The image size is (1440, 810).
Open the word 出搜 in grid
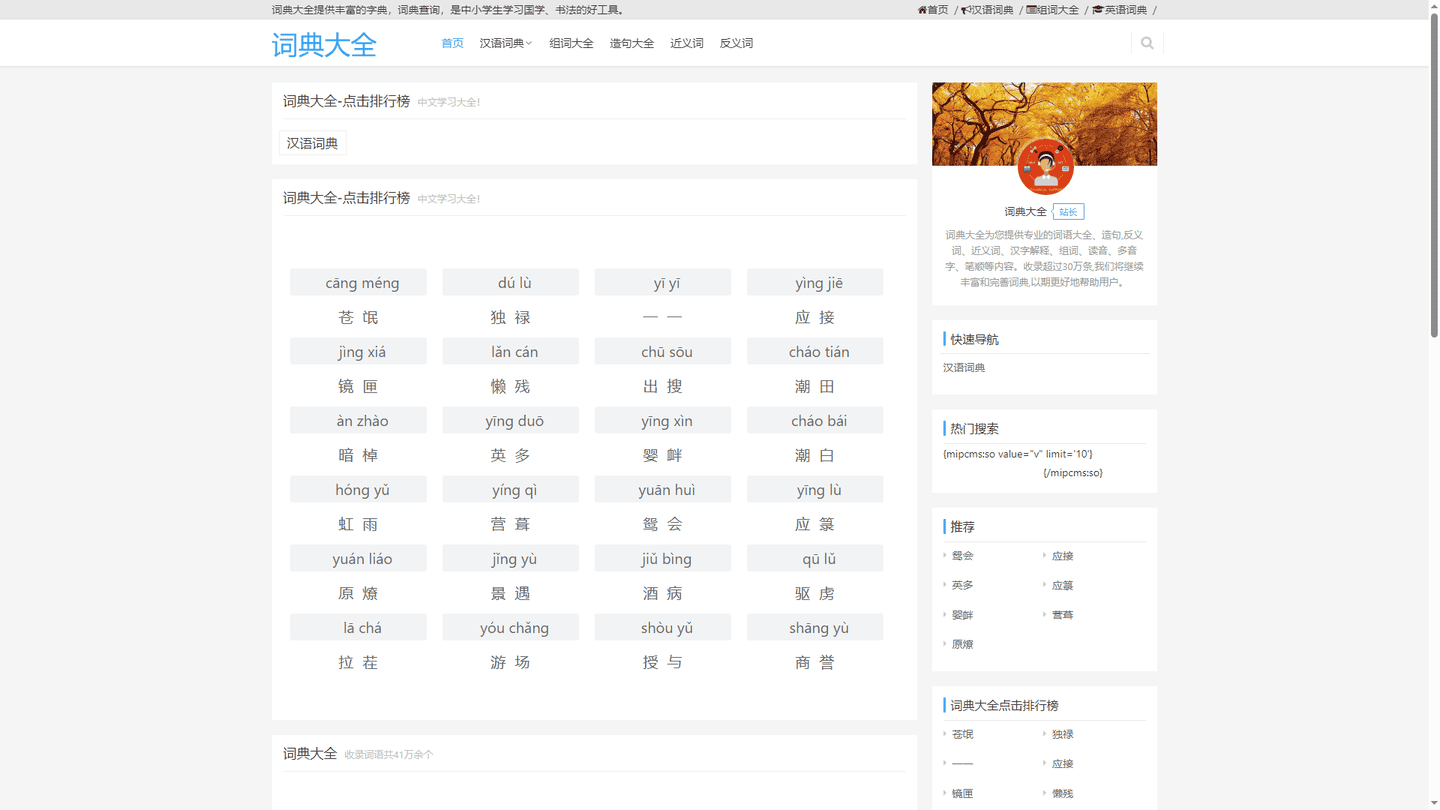pos(662,386)
